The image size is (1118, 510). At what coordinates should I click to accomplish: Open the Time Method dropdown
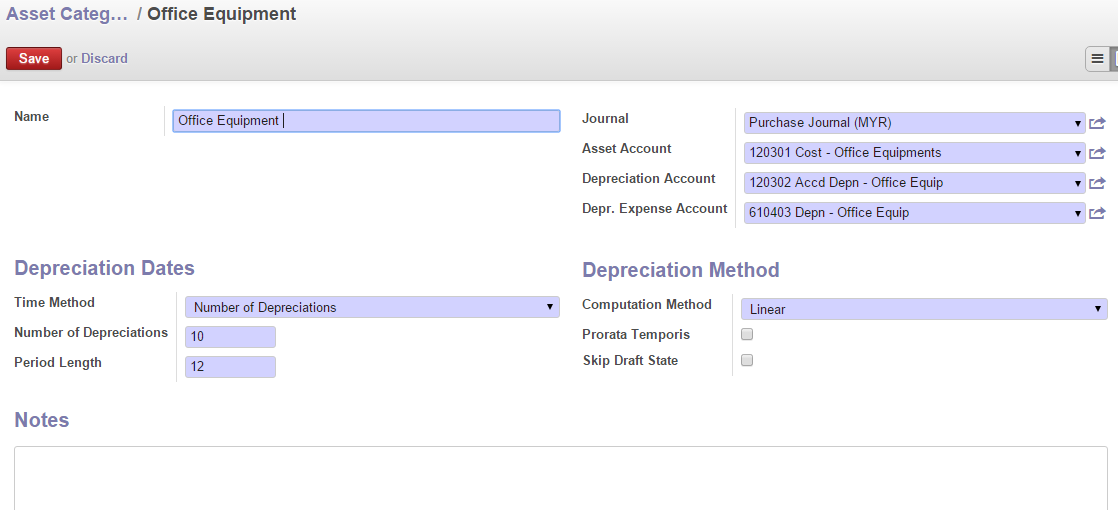372,307
